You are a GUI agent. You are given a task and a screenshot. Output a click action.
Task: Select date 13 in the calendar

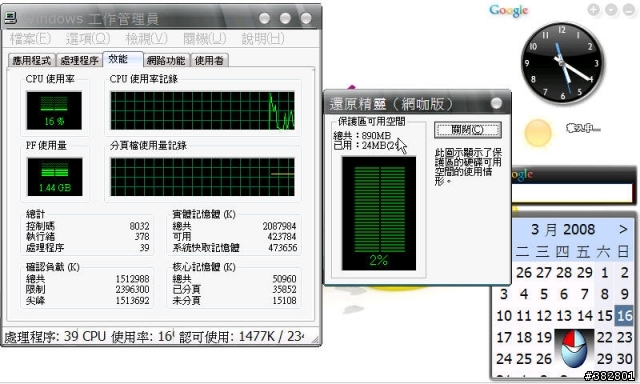click(x=564, y=315)
